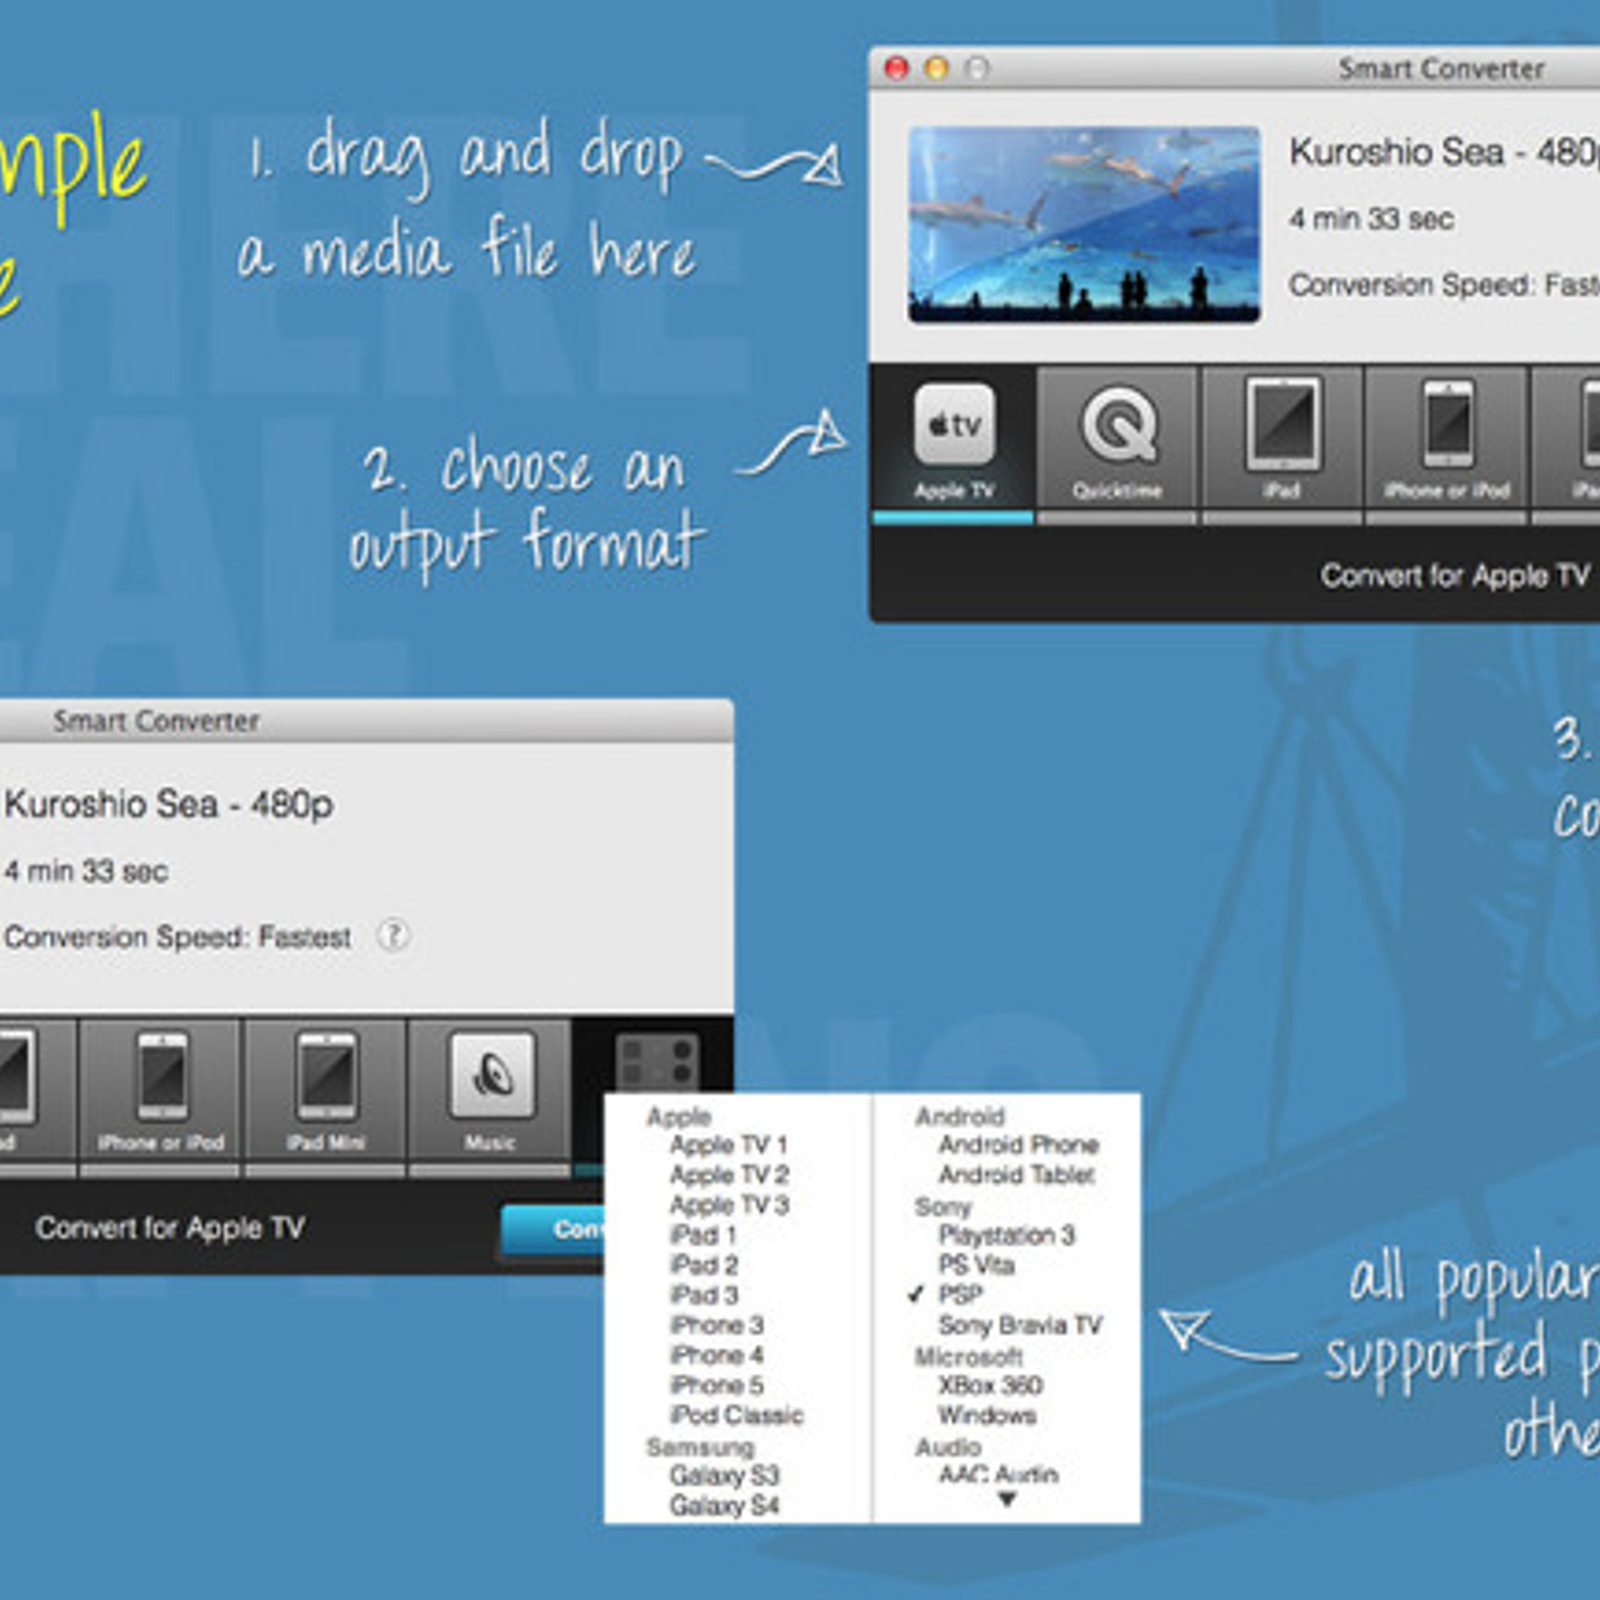
Task: Click the blue Convert button
Action: click(553, 1229)
